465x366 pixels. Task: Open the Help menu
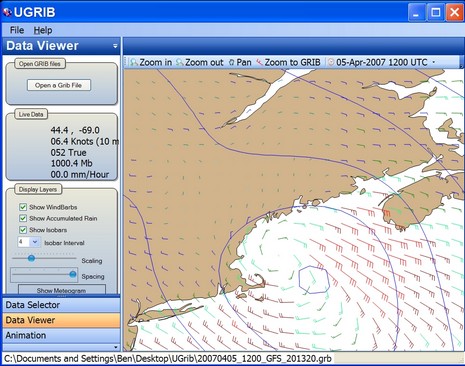click(x=43, y=30)
